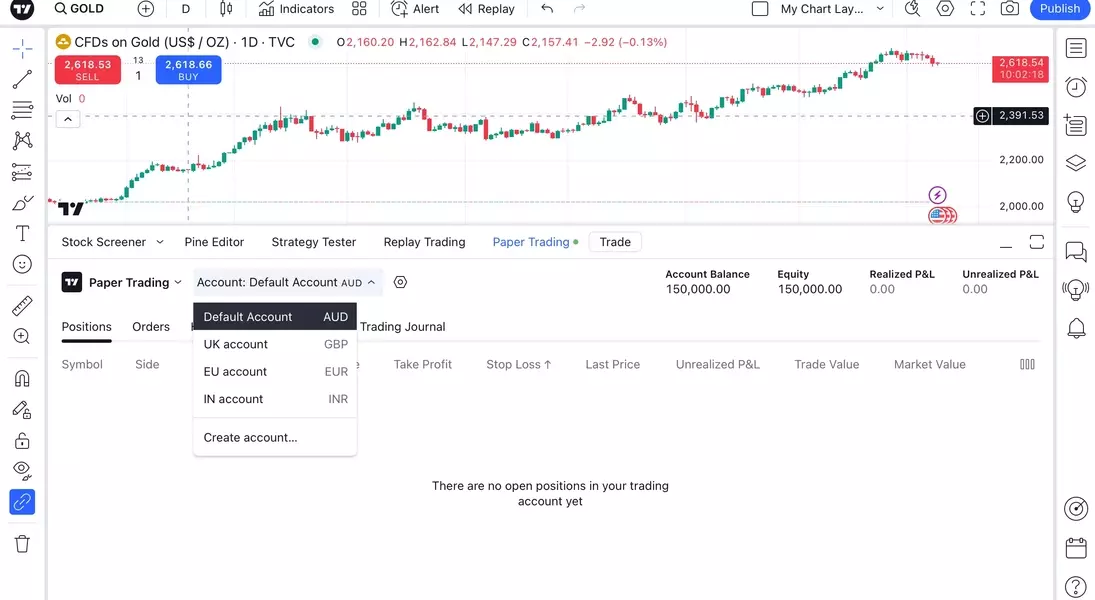Create a new Alert
The width and height of the screenshot is (1095, 600).
(x=415, y=9)
